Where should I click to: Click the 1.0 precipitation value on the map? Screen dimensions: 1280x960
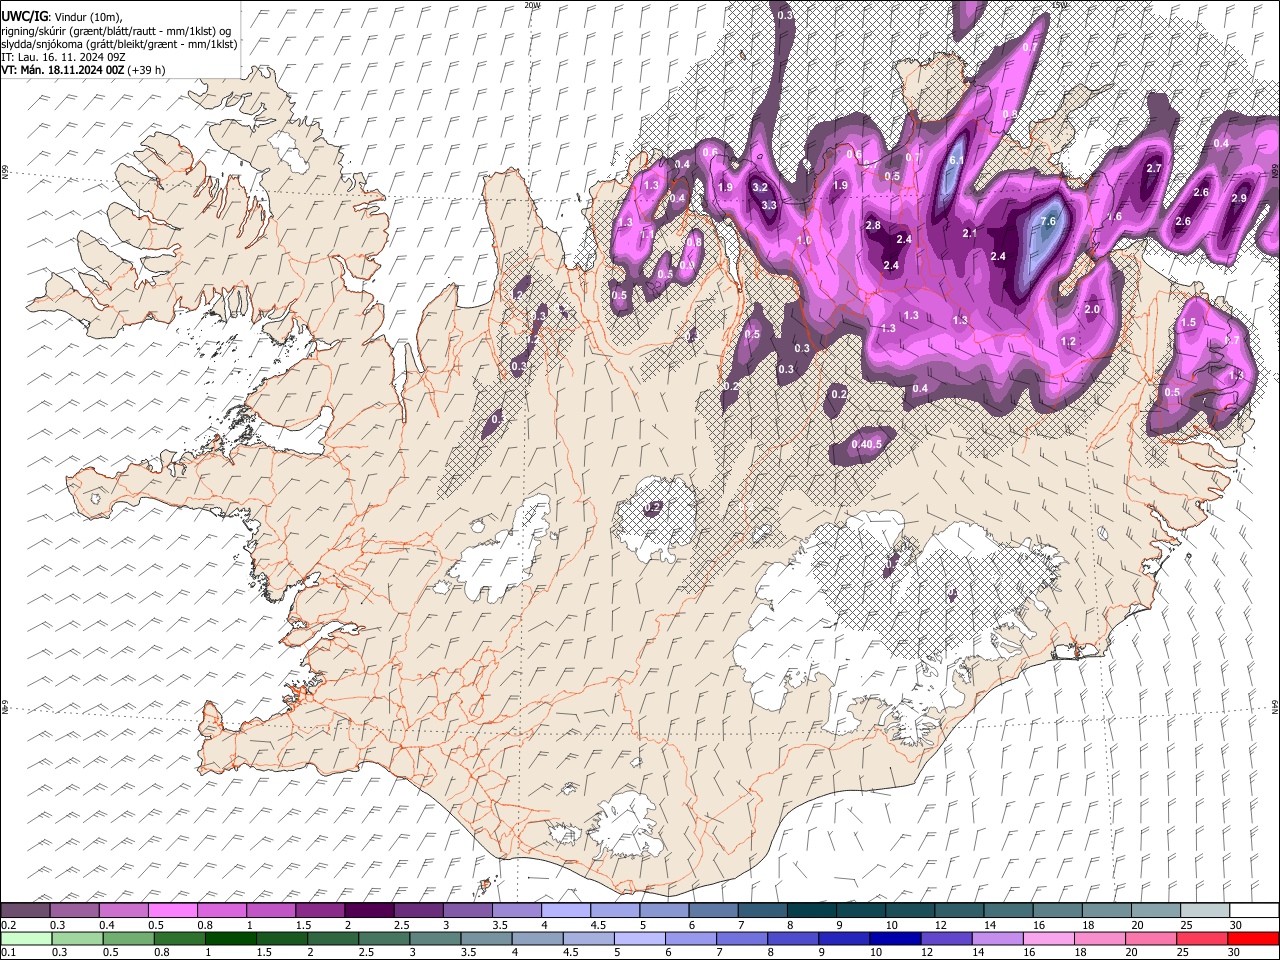804,241
